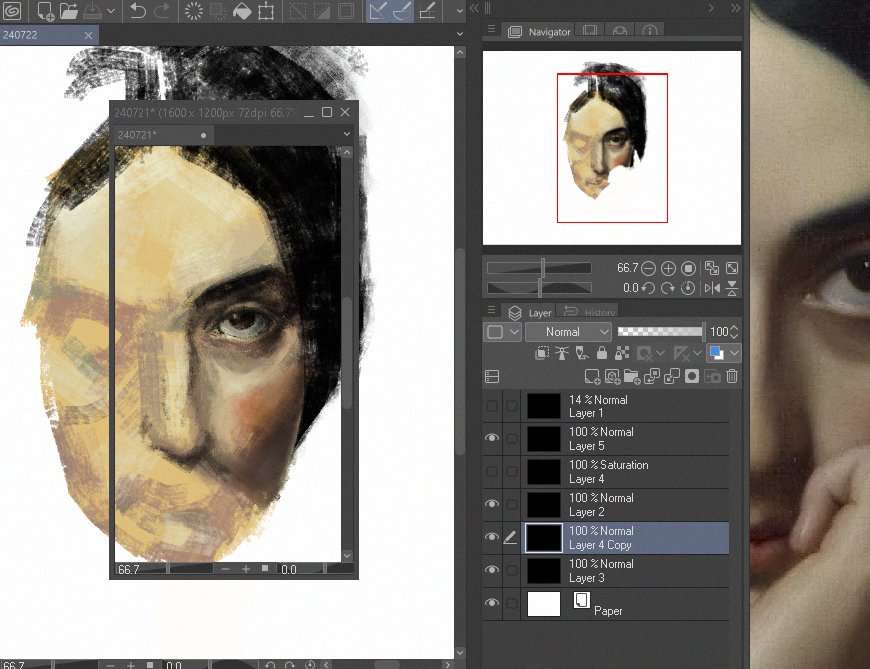The height and width of the screenshot is (669, 870).
Task: Show the hidden Layer 1
Action: tap(492, 406)
